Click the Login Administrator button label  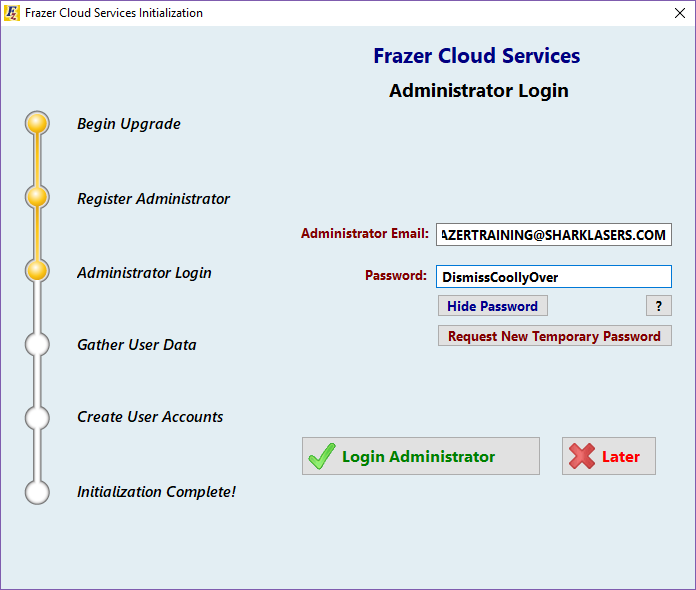click(419, 456)
